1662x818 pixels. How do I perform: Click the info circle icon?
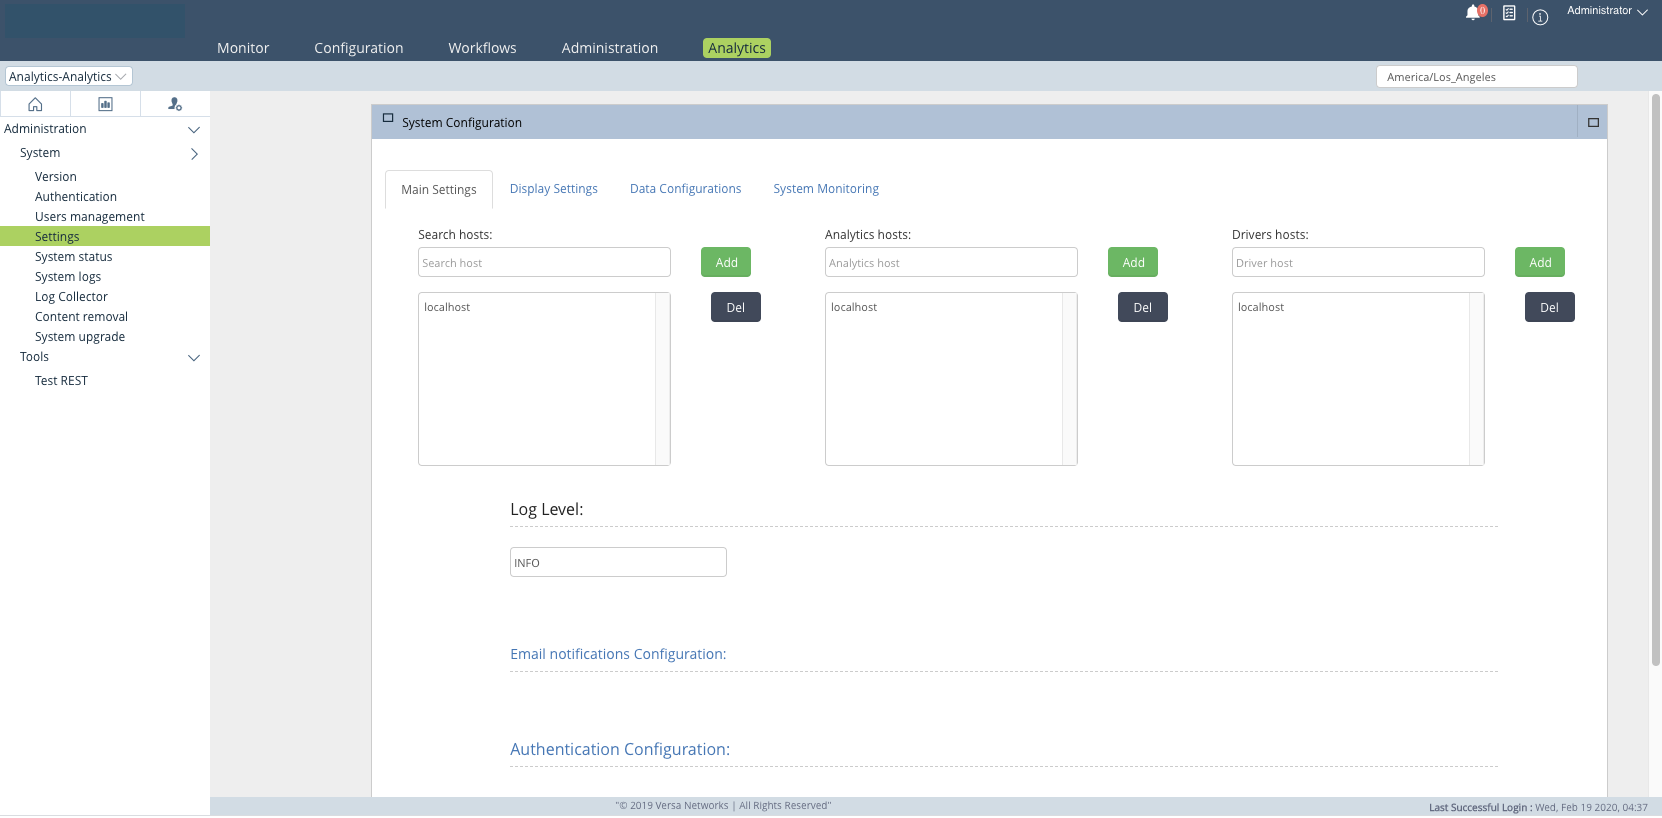(1540, 17)
